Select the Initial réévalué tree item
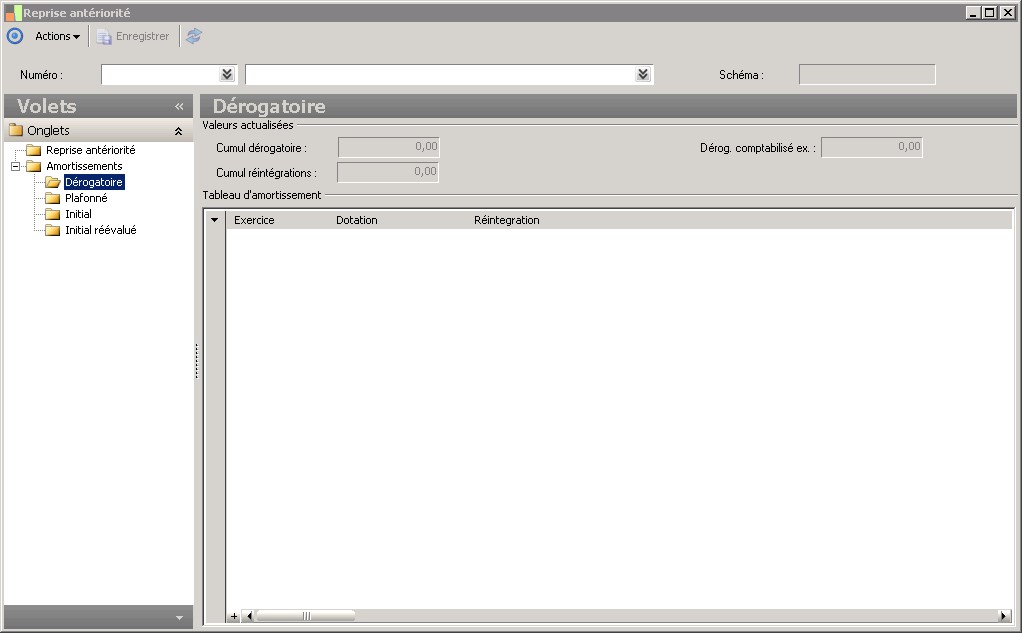The image size is (1022, 633). coord(100,230)
